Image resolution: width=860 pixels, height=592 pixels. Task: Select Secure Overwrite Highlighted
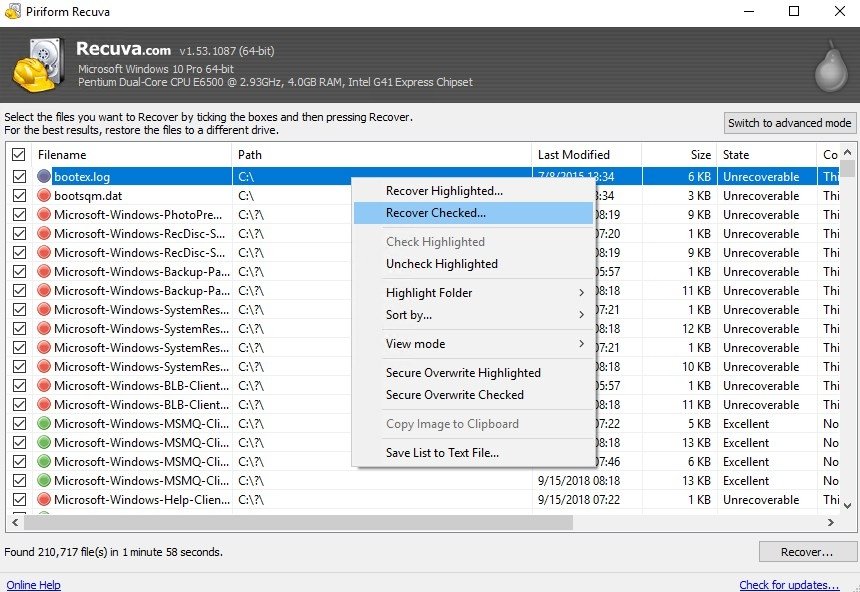pyautogui.click(x=473, y=373)
